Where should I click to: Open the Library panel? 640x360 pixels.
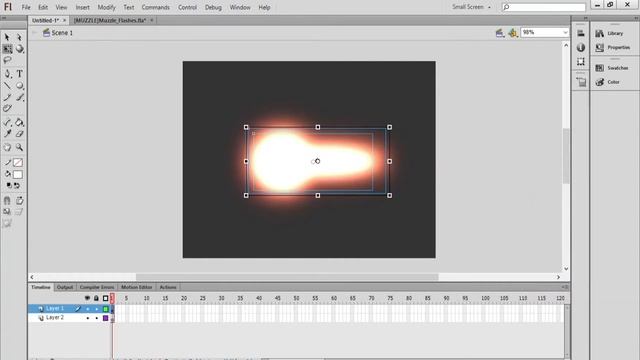615,33
